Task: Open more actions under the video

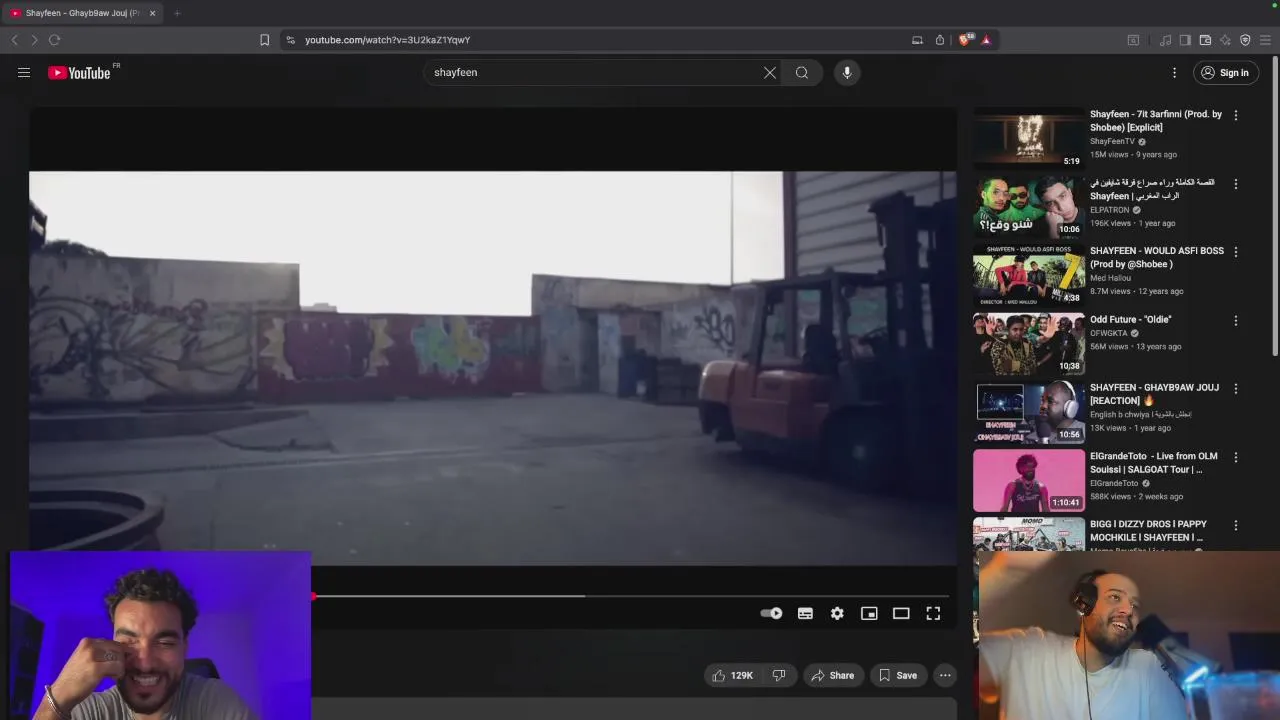Action: 945,675
